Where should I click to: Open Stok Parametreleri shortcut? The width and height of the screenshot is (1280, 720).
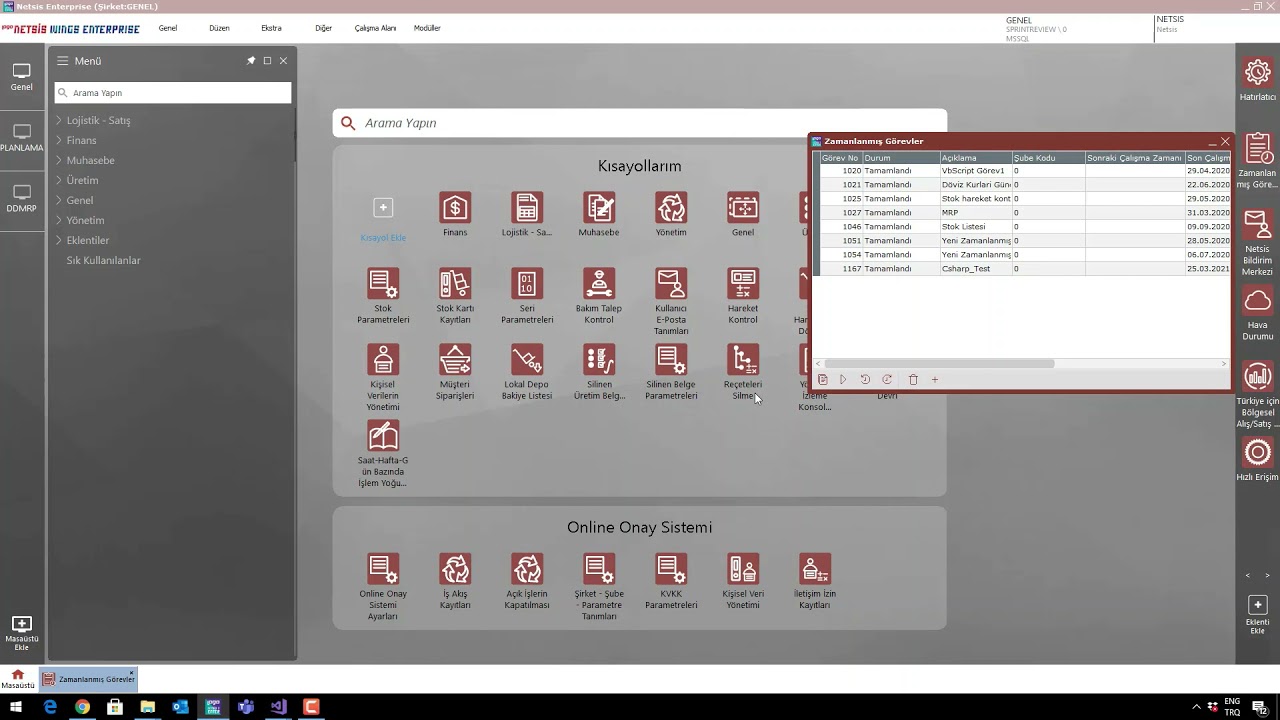(x=383, y=284)
